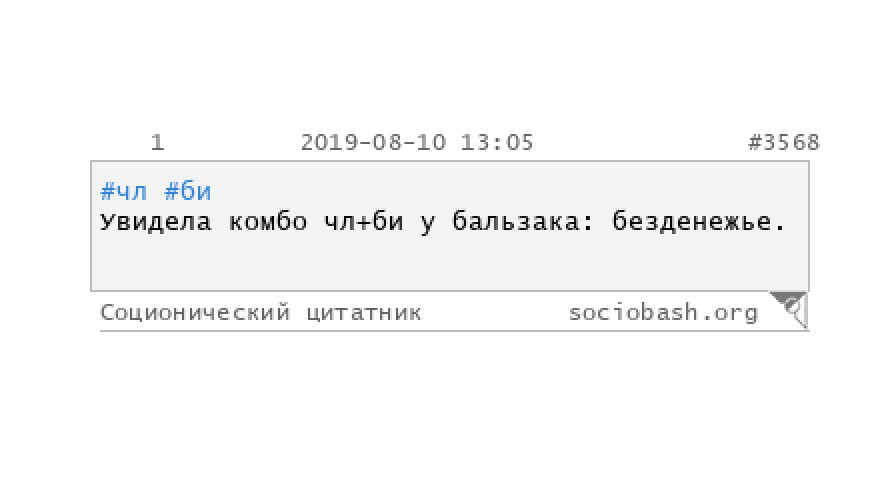This screenshot has height=480, width=888.
Task: Click the single letter у in quote
Action: tap(428, 222)
